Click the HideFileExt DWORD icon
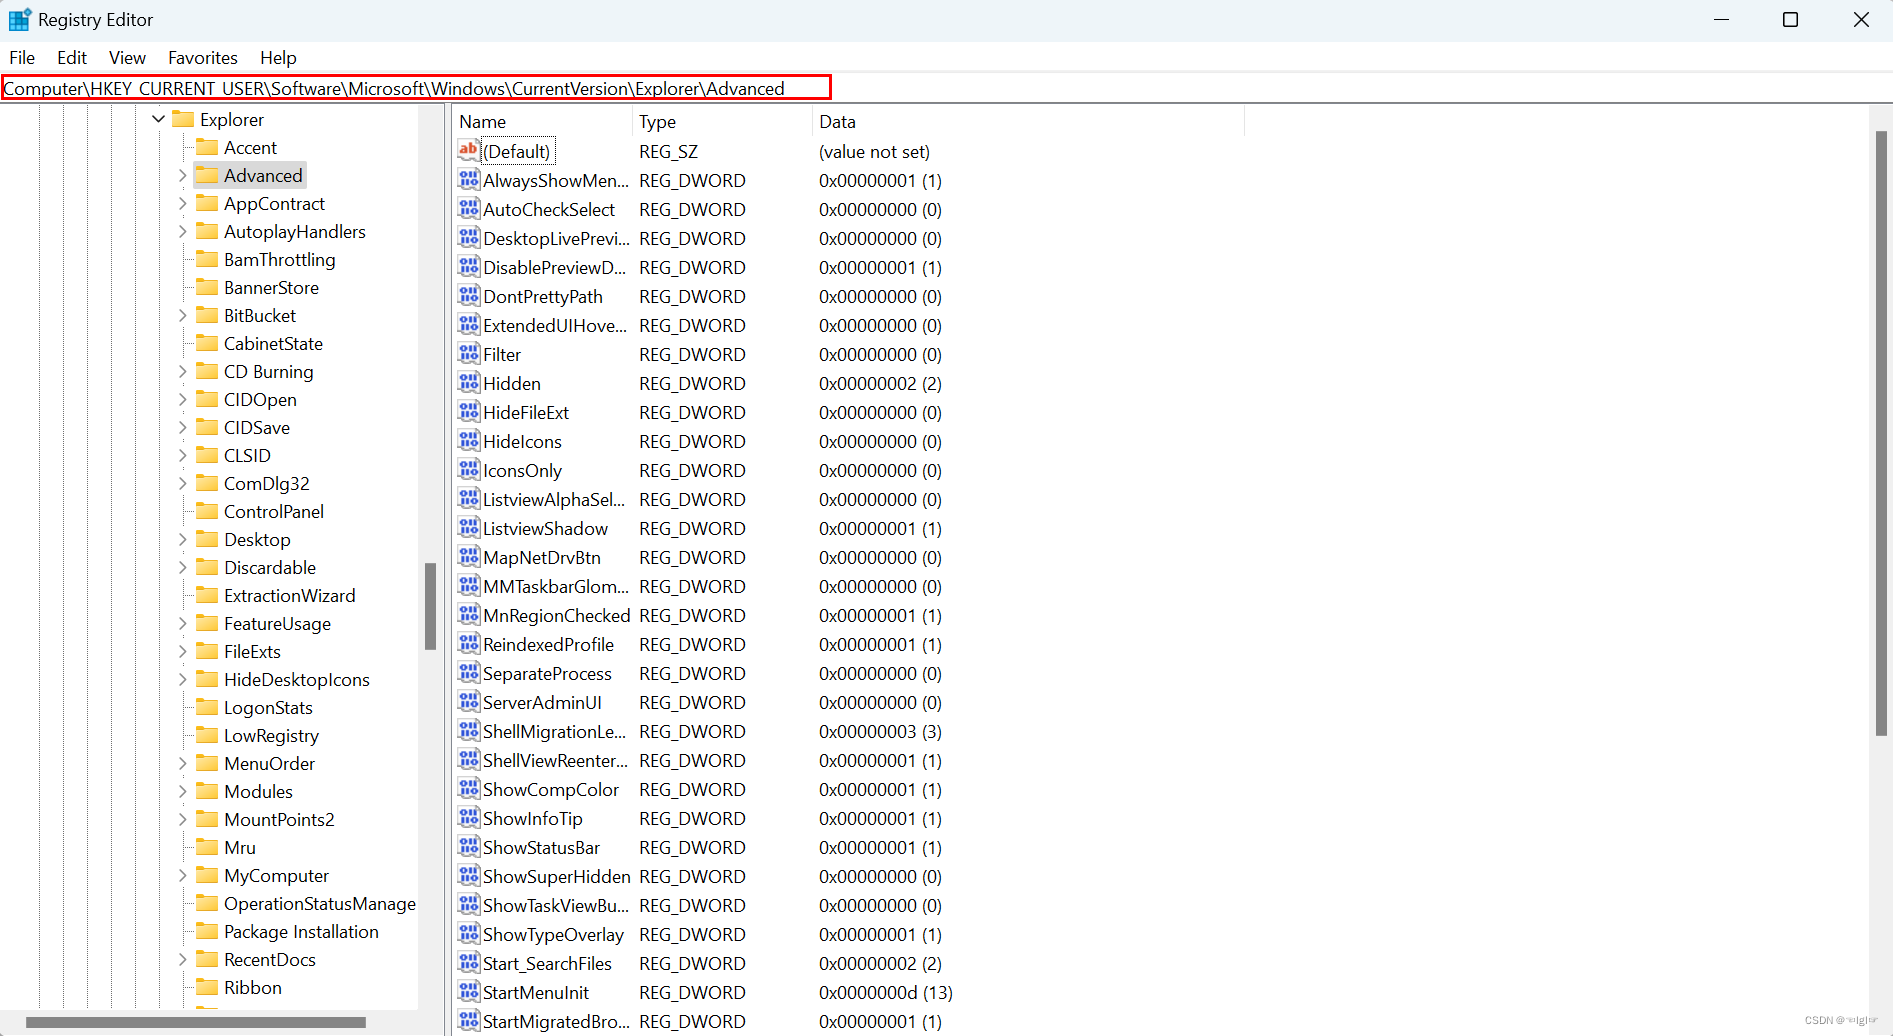 [x=469, y=412]
